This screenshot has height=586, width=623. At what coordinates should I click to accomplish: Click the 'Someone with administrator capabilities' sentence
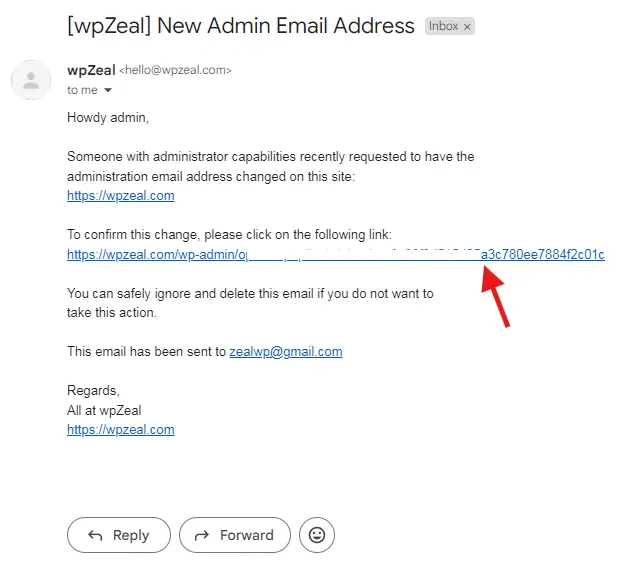(x=270, y=157)
